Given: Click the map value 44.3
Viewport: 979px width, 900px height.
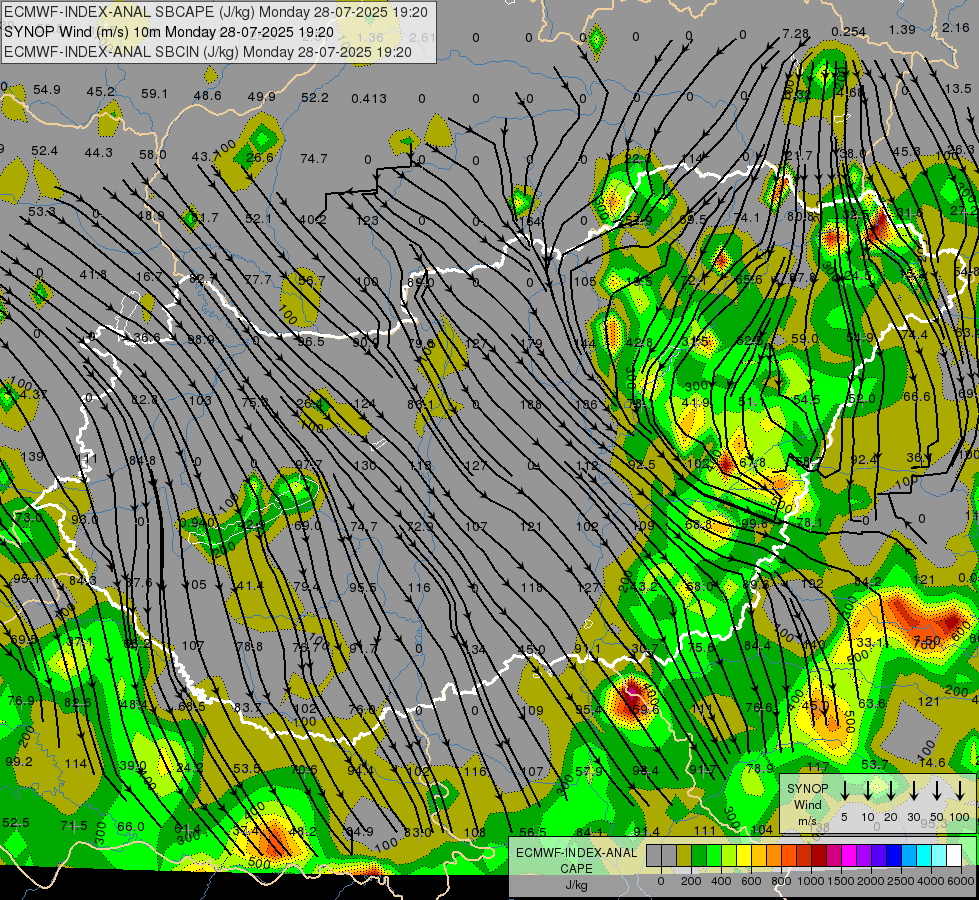Looking at the screenshot, I should (99, 152).
